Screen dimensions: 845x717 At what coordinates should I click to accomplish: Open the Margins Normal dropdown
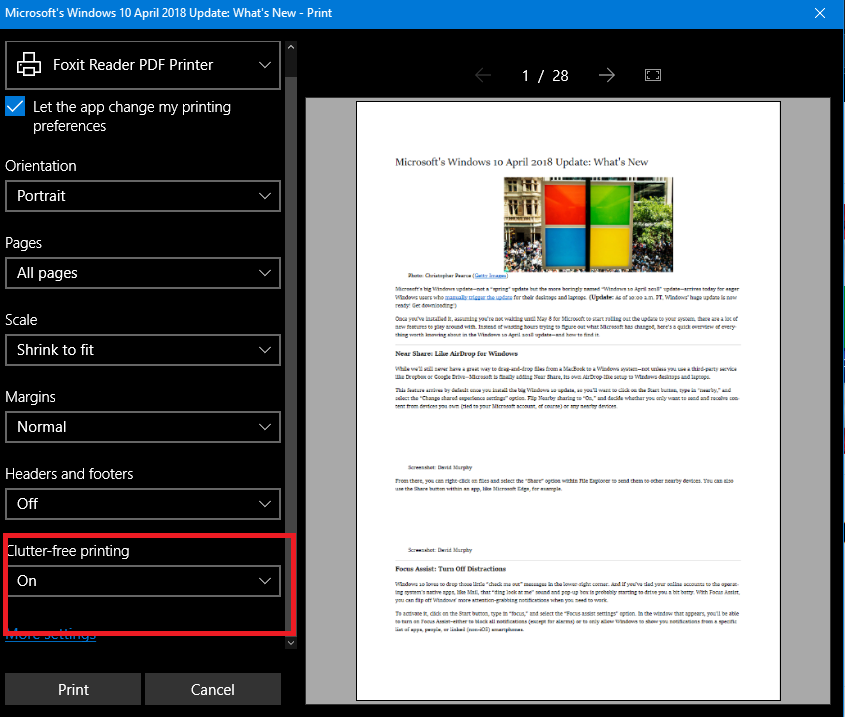[142, 427]
